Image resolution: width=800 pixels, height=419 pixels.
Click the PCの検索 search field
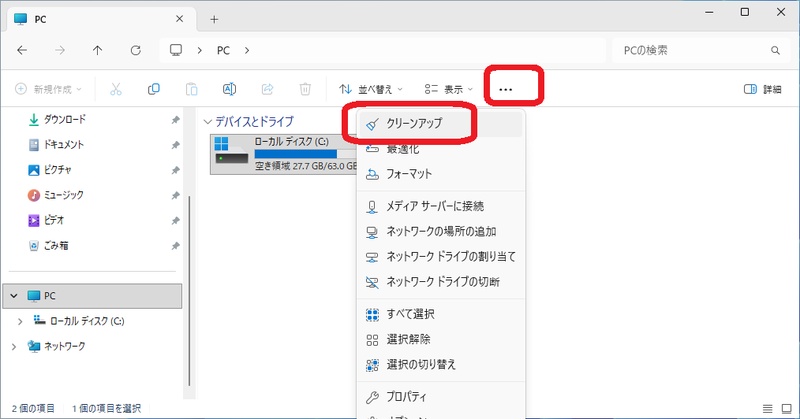(690, 50)
